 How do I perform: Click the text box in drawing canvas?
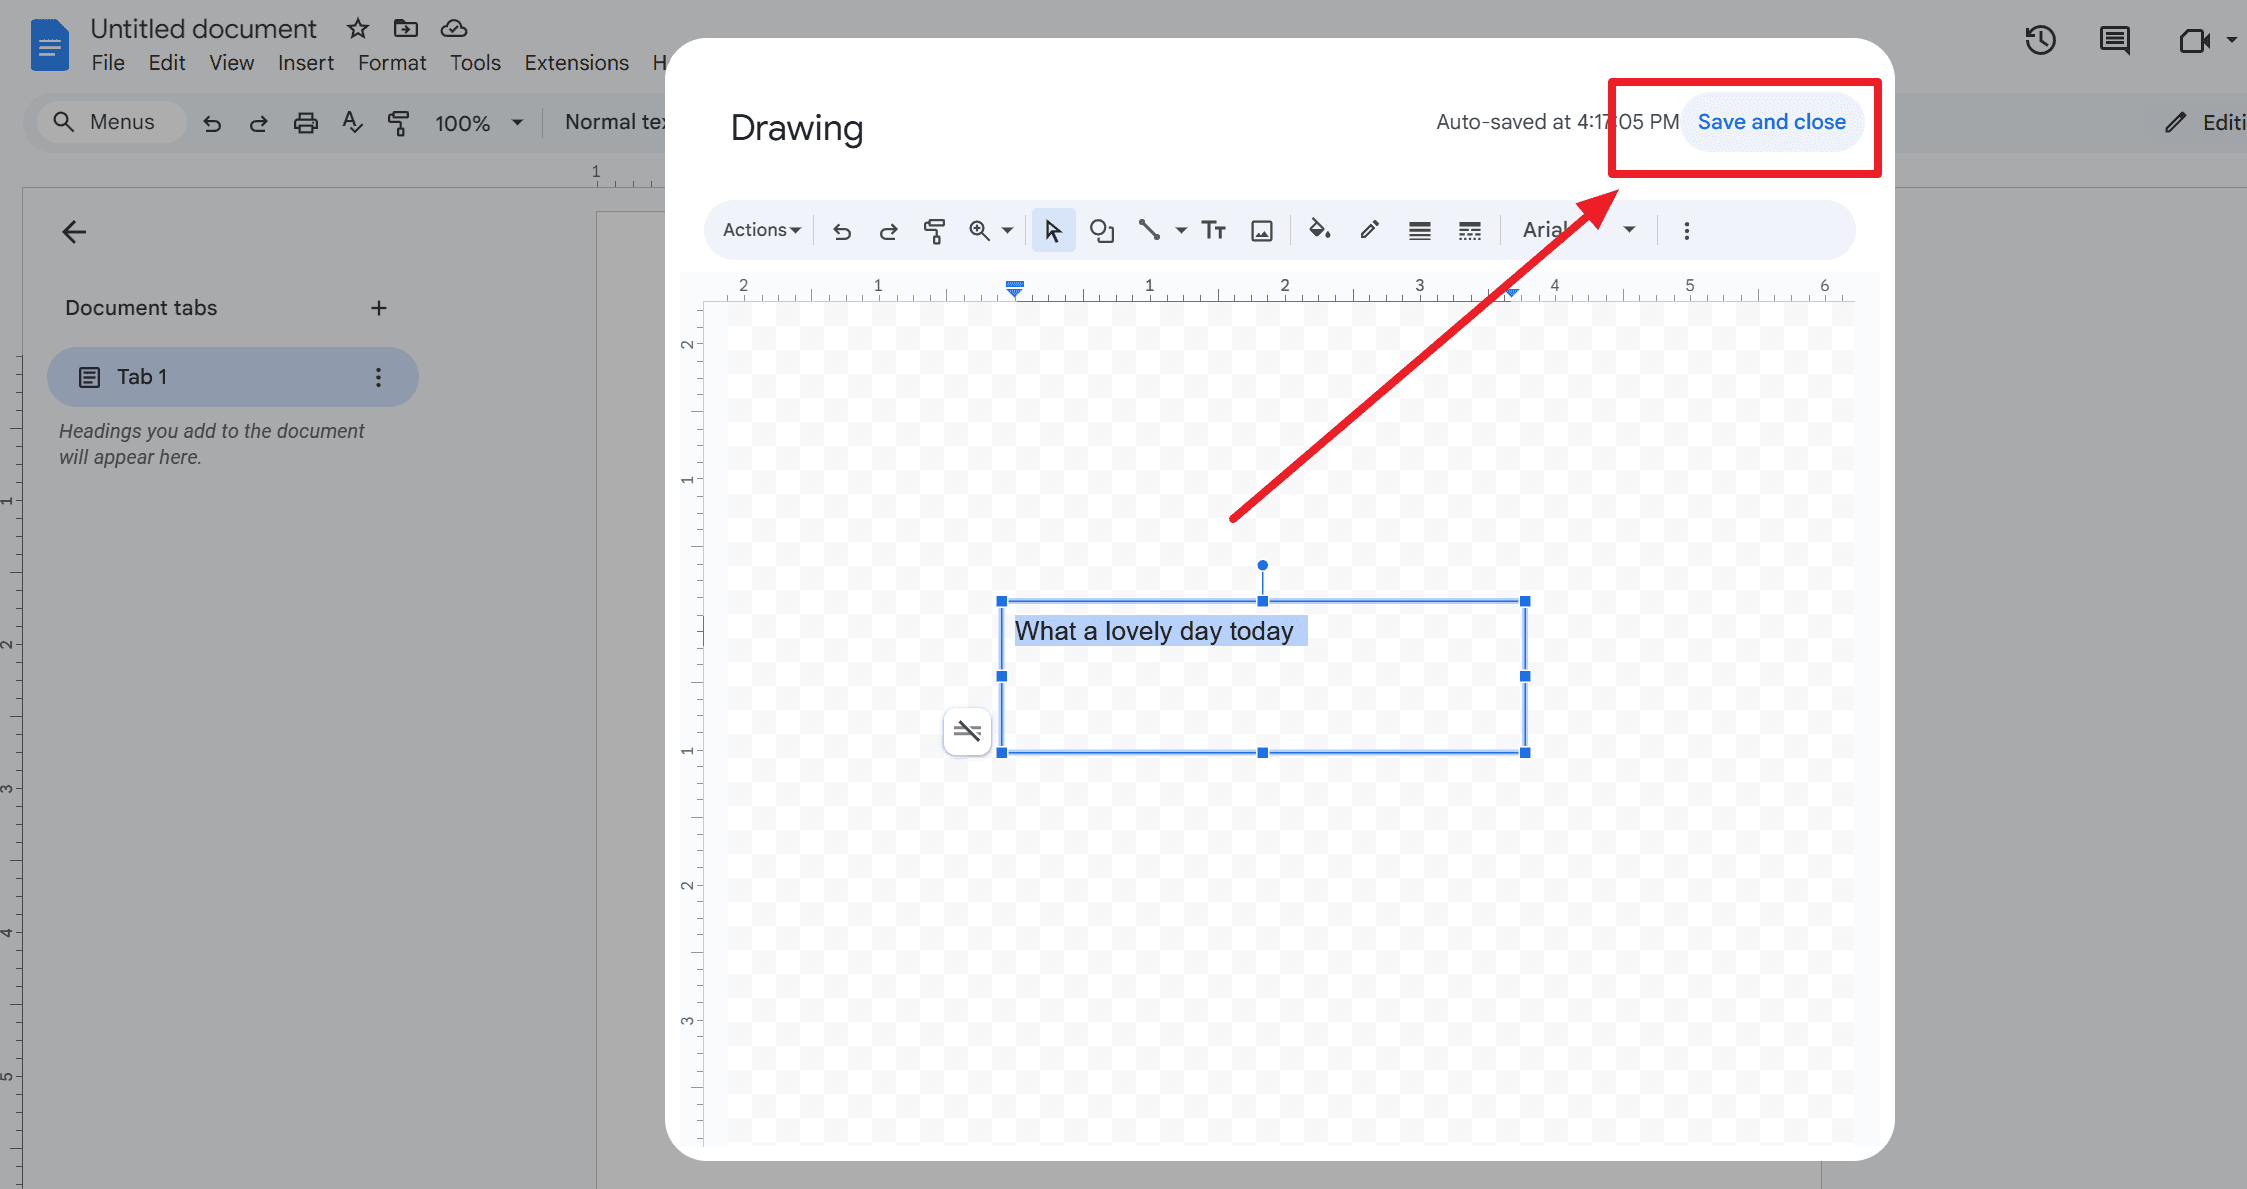coord(1263,676)
